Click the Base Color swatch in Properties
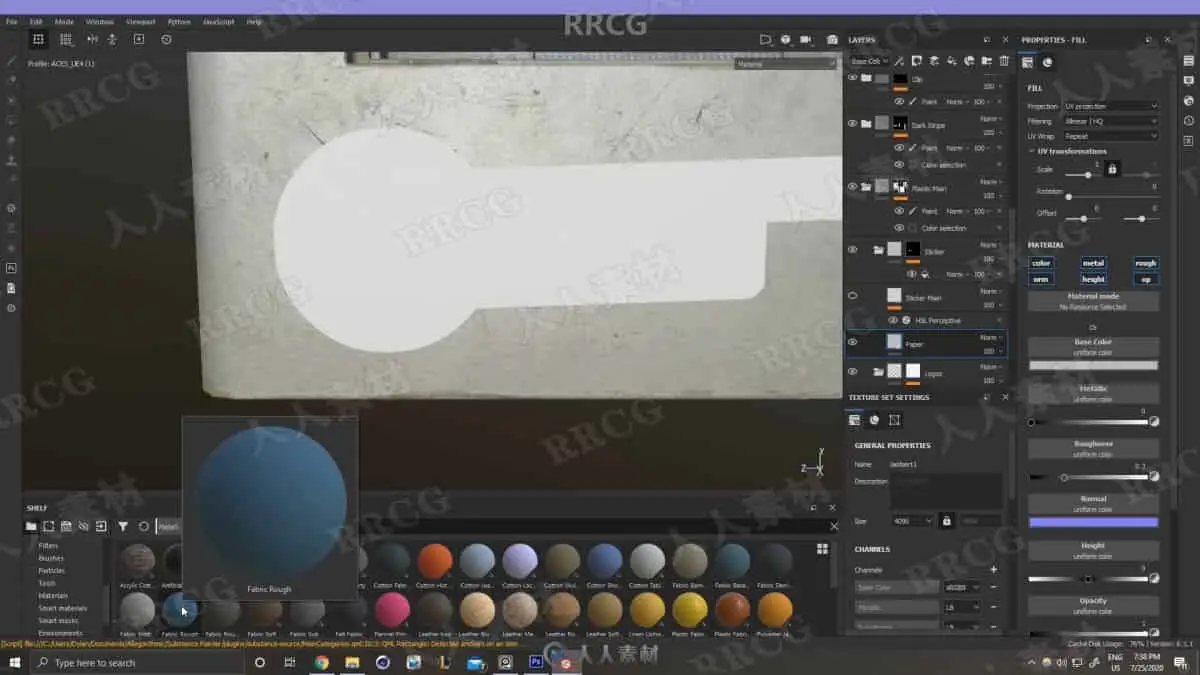The height and width of the screenshot is (675, 1200). [1093, 365]
